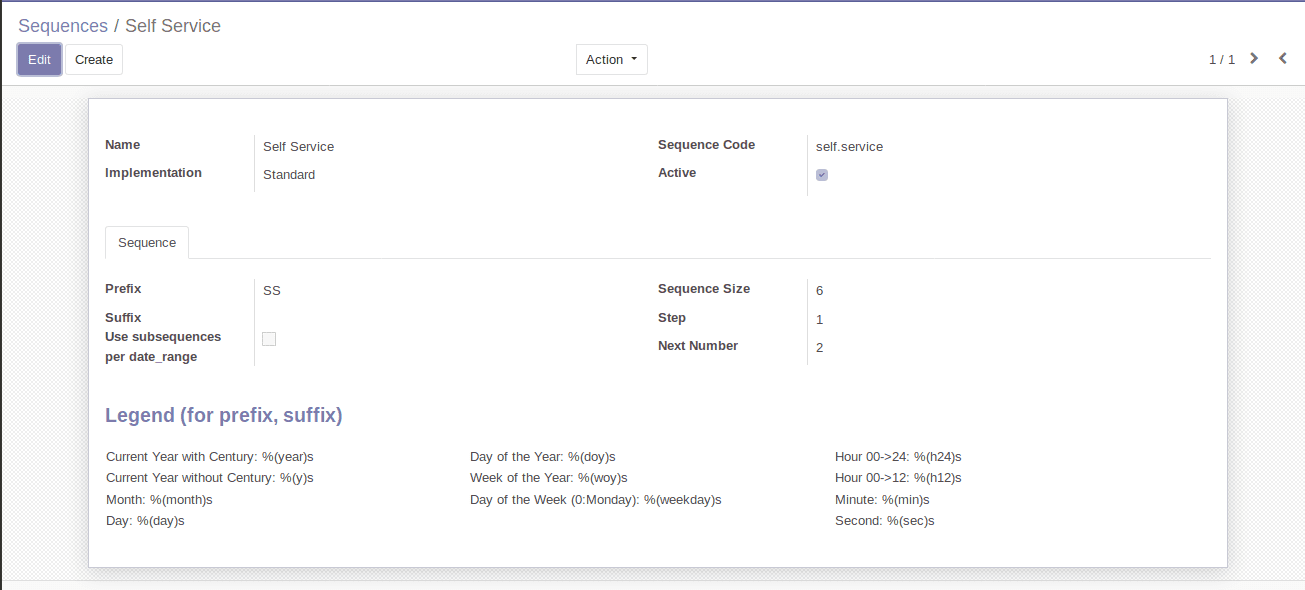Click the Prefix value SS
This screenshot has height=590, width=1305.
pyautogui.click(x=272, y=291)
